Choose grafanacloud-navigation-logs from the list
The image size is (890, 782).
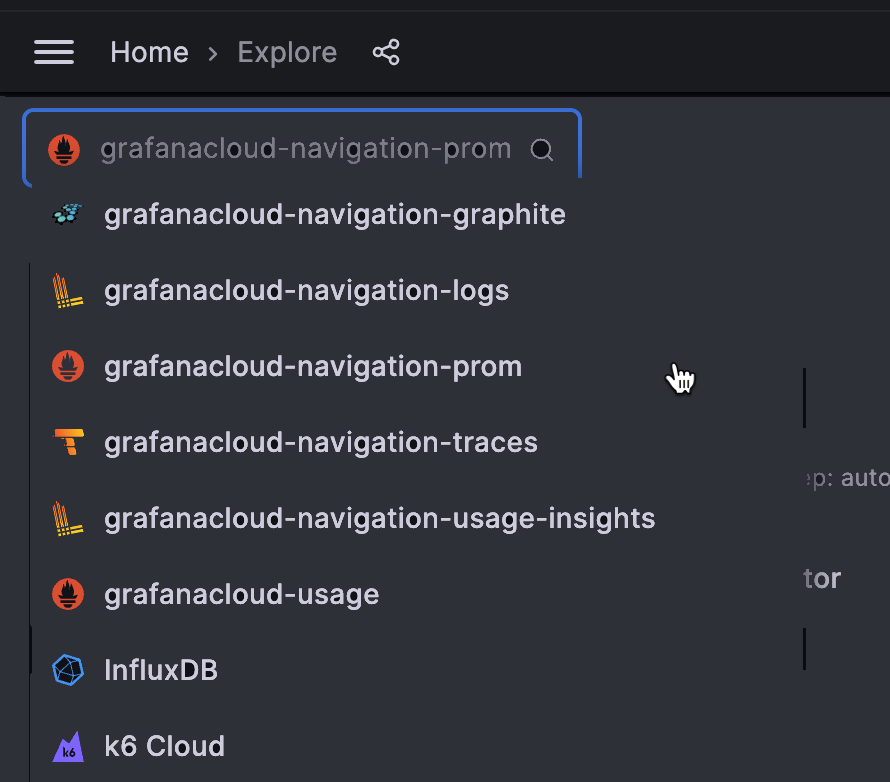(306, 291)
